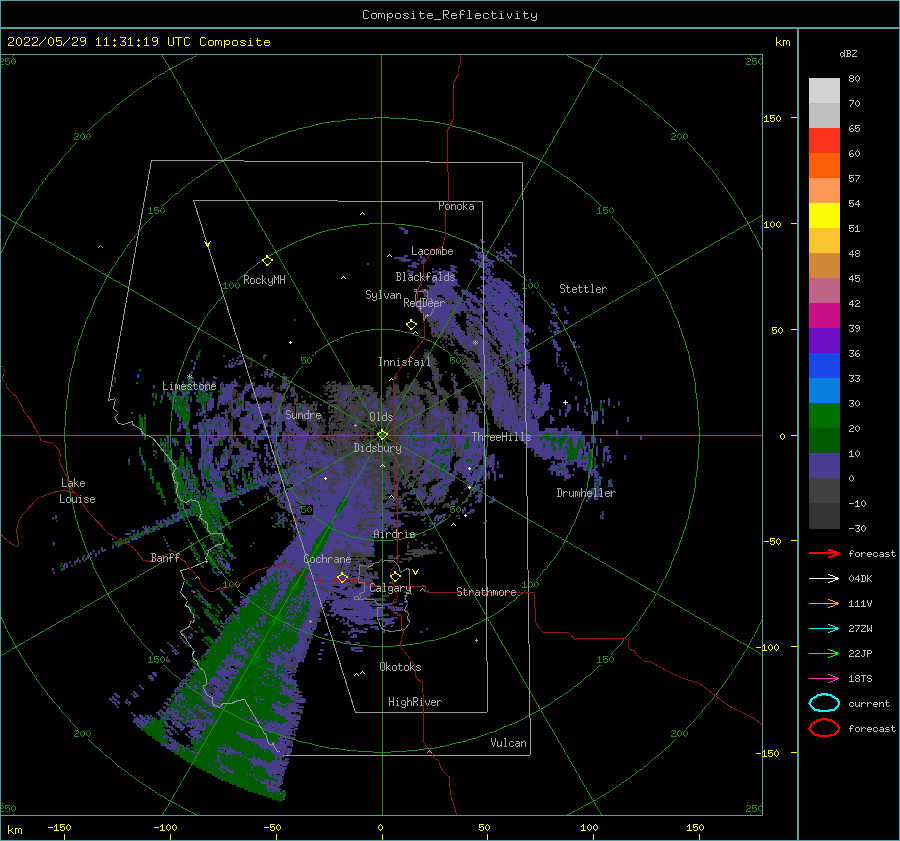The image size is (900, 841).
Task: Click the radar center diamond near Olds
Action: 382,435
